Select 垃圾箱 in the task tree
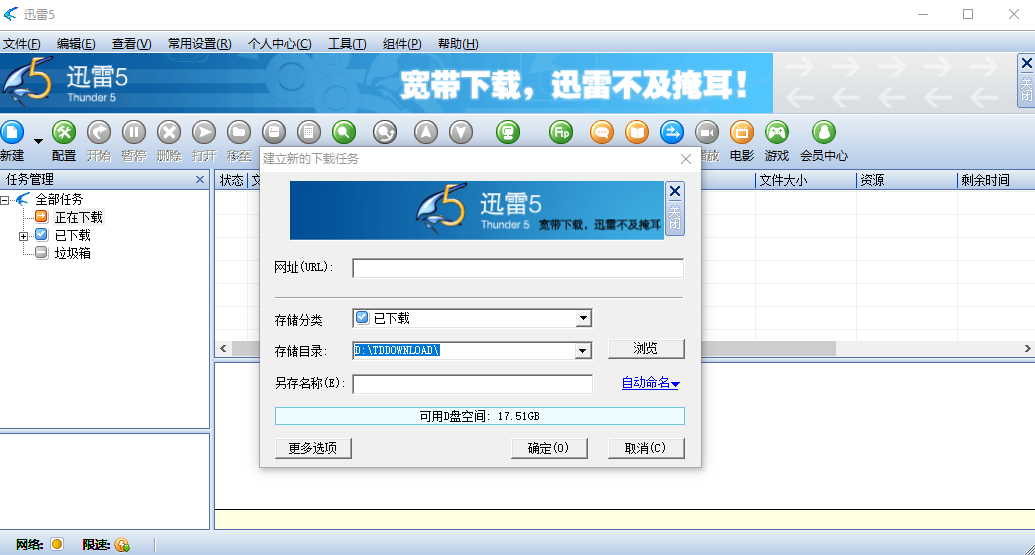Screen dimensions: 1035x555 pos(73,253)
